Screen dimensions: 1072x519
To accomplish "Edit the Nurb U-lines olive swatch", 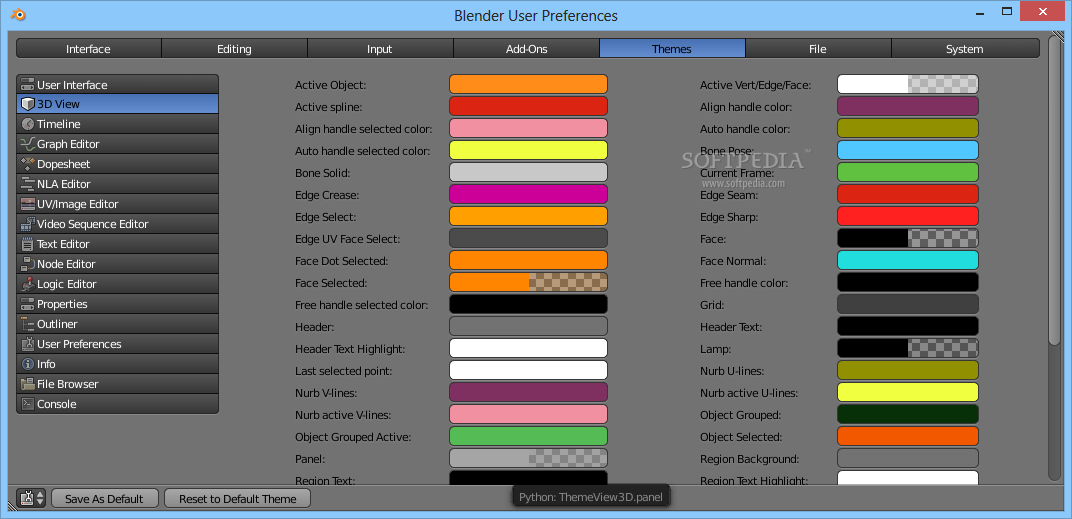I will (x=908, y=370).
